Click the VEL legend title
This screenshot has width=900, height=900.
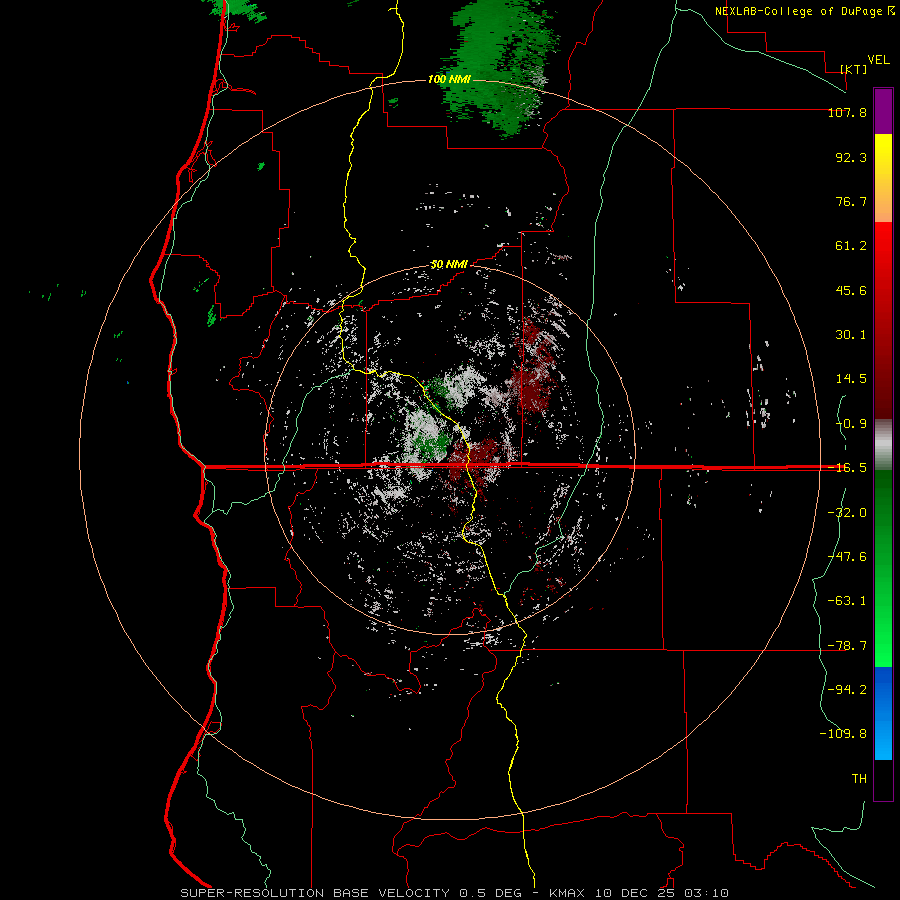pos(878,60)
